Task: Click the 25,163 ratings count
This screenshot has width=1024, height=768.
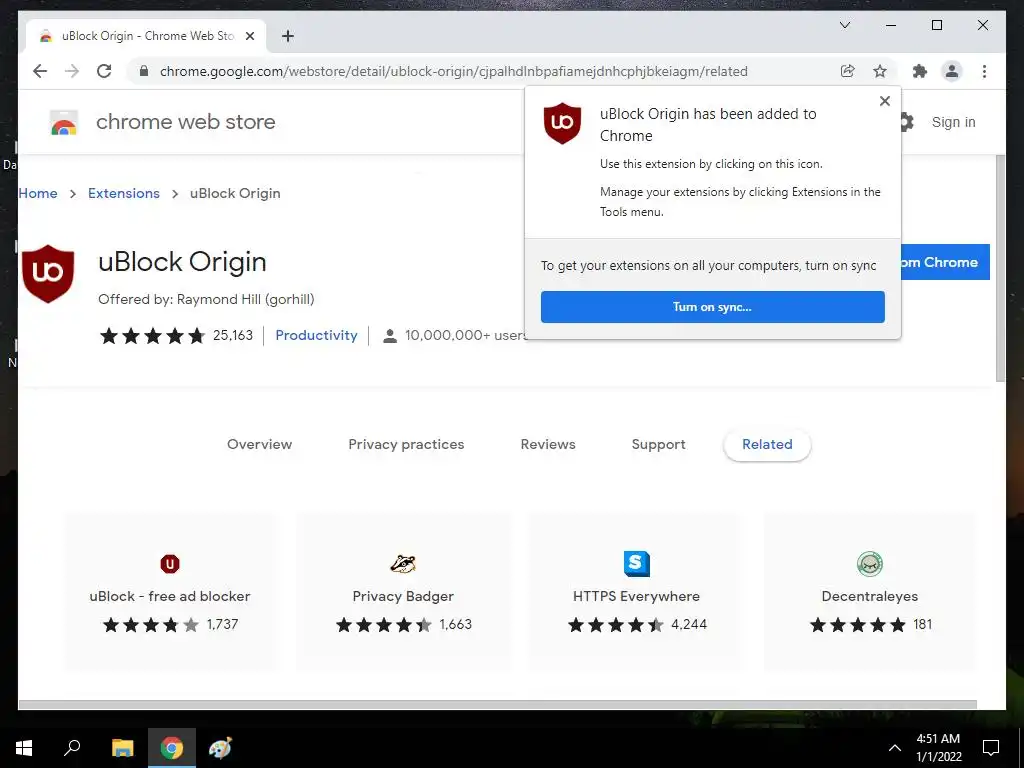Action: [x=232, y=336]
